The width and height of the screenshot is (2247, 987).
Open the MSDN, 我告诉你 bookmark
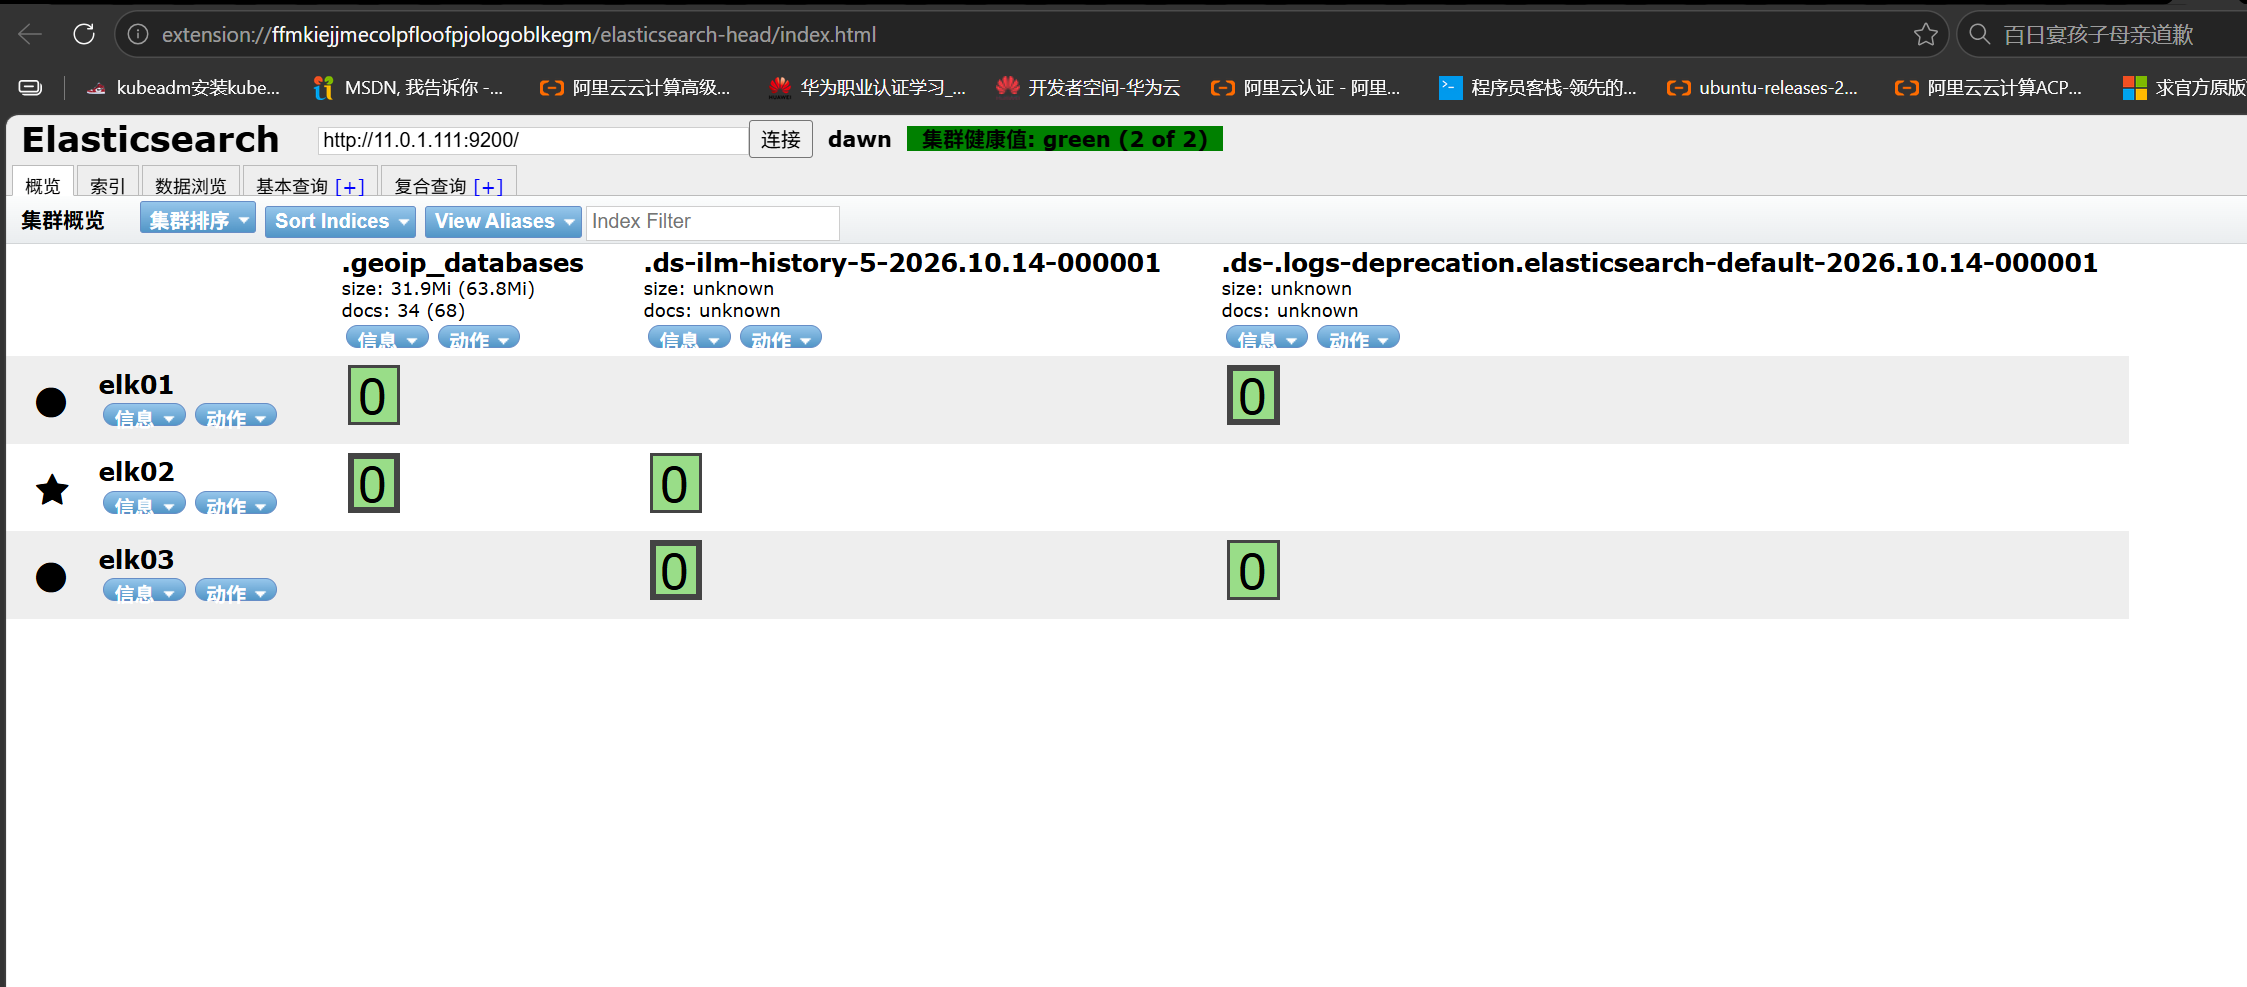pos(408,88)
